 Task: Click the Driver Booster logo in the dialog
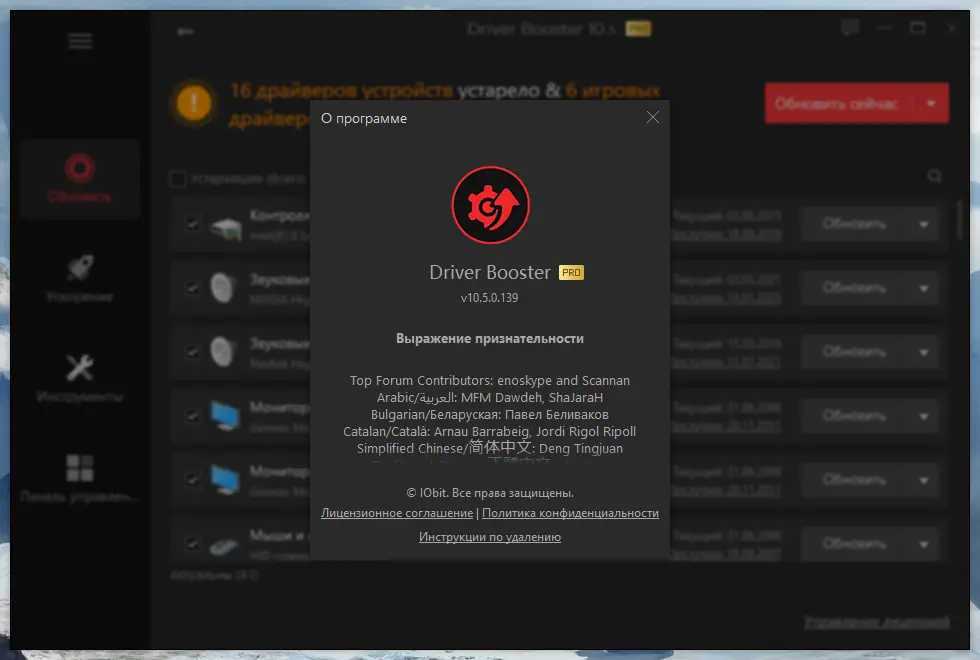(x=490, y=205)
